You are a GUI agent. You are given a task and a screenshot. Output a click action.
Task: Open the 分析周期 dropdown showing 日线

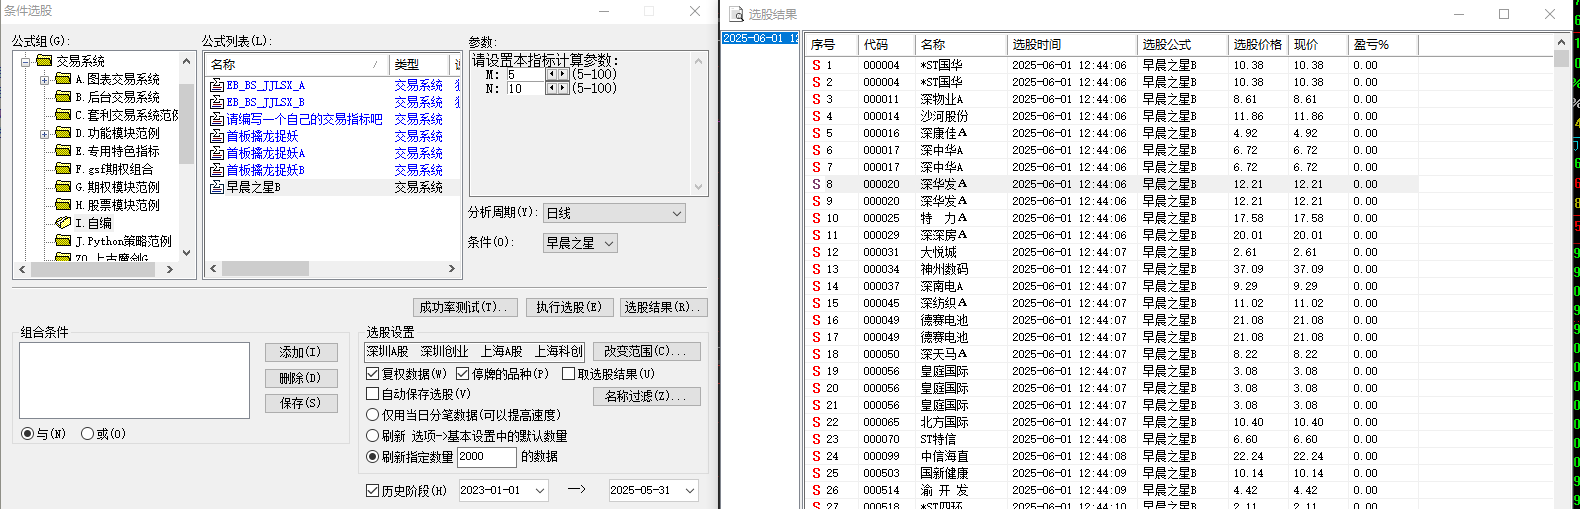[x=614, y=213]
